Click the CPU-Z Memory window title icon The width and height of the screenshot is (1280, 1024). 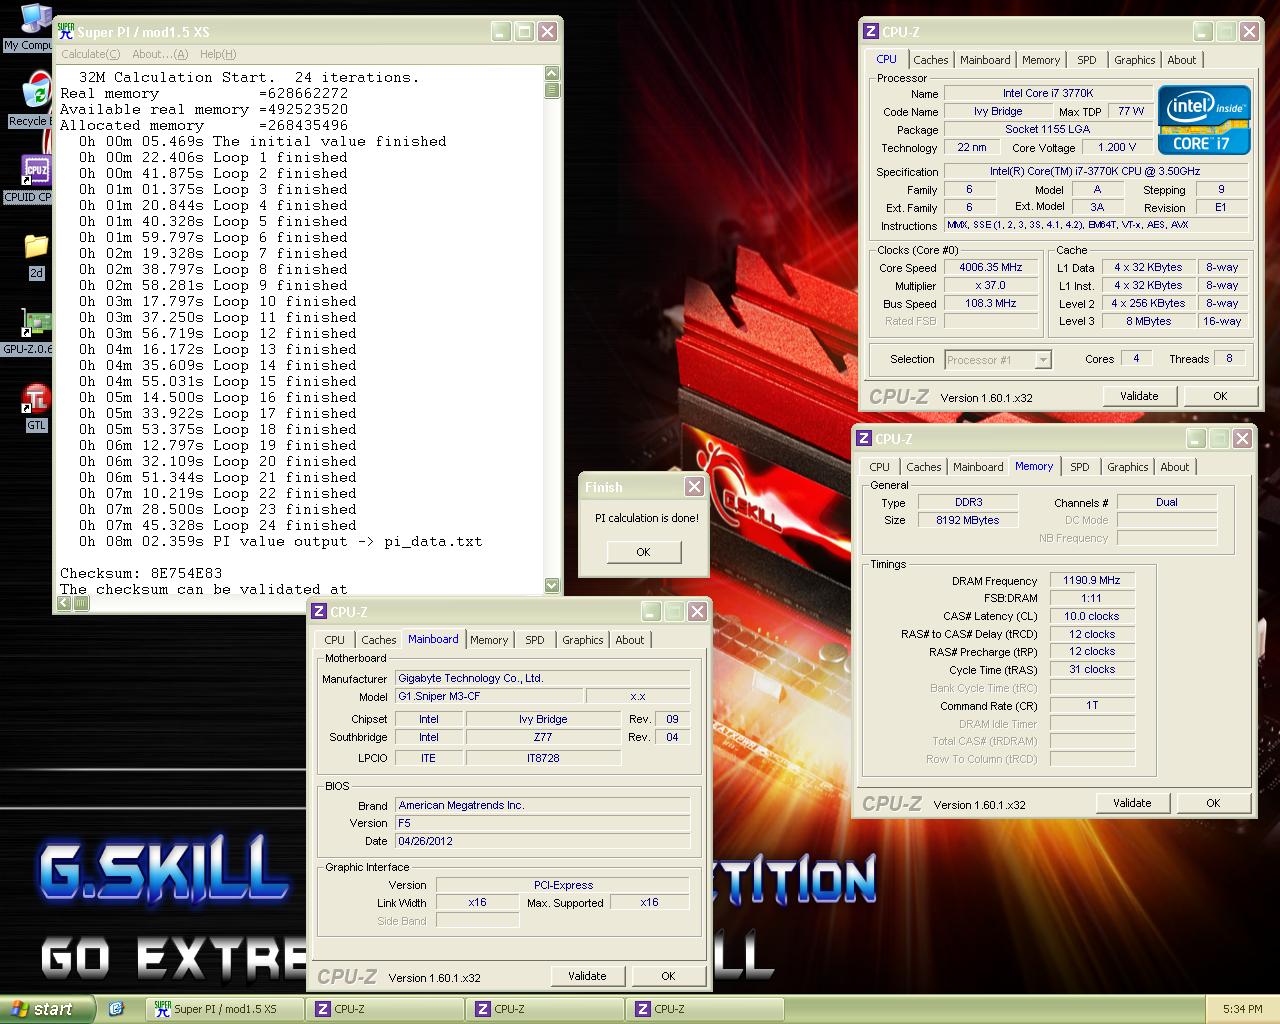point(864,439)
